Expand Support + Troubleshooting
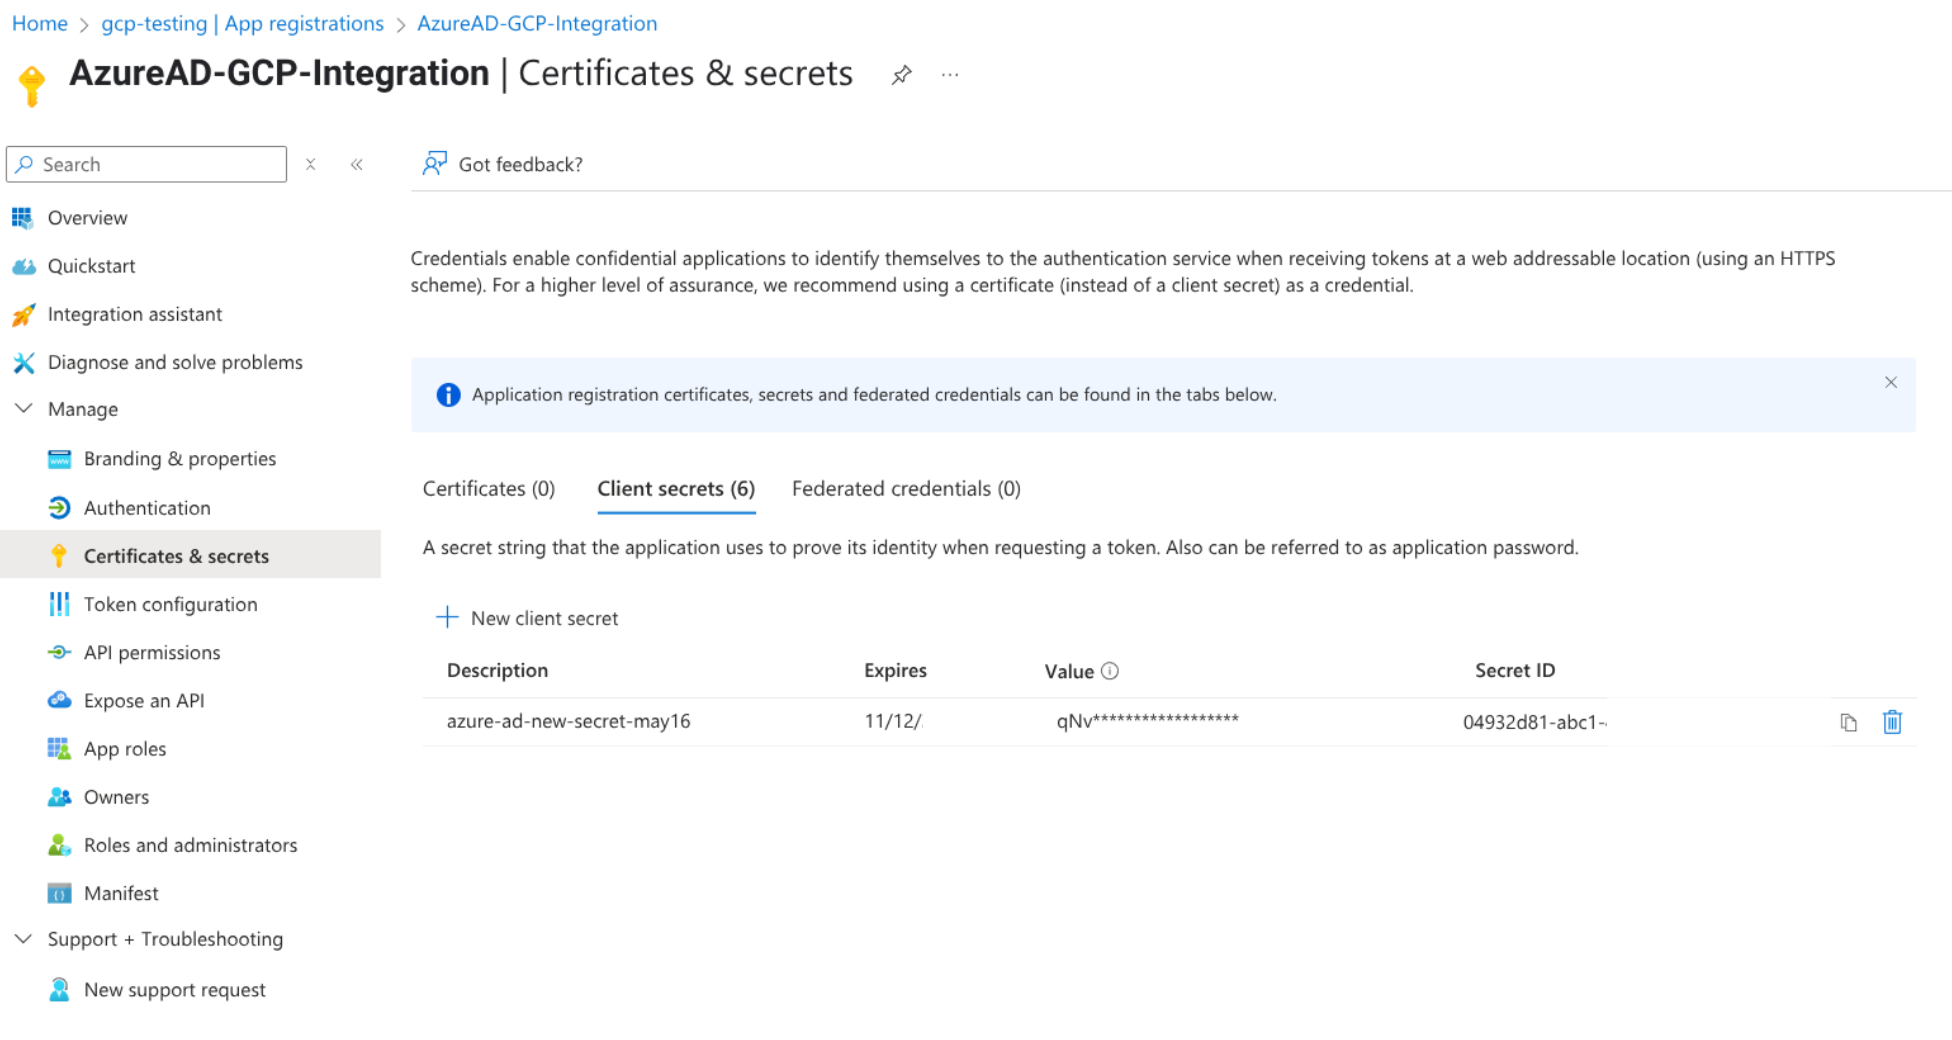 click(23, 938)
